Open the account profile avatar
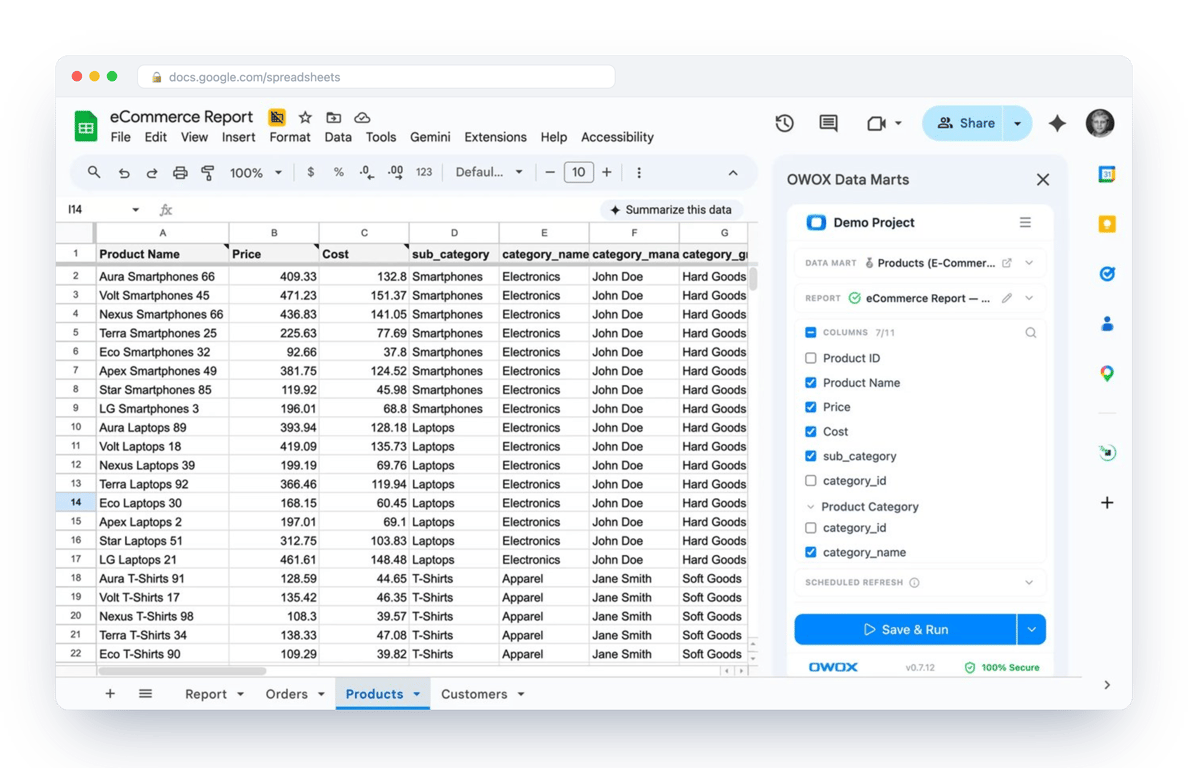 pos(1100,123)
